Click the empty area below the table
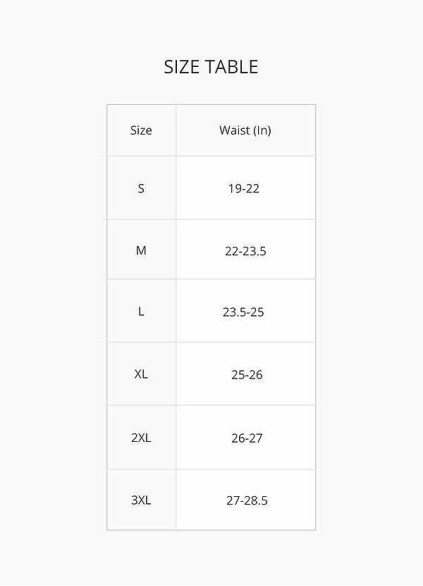 click(x=211, y=558)
